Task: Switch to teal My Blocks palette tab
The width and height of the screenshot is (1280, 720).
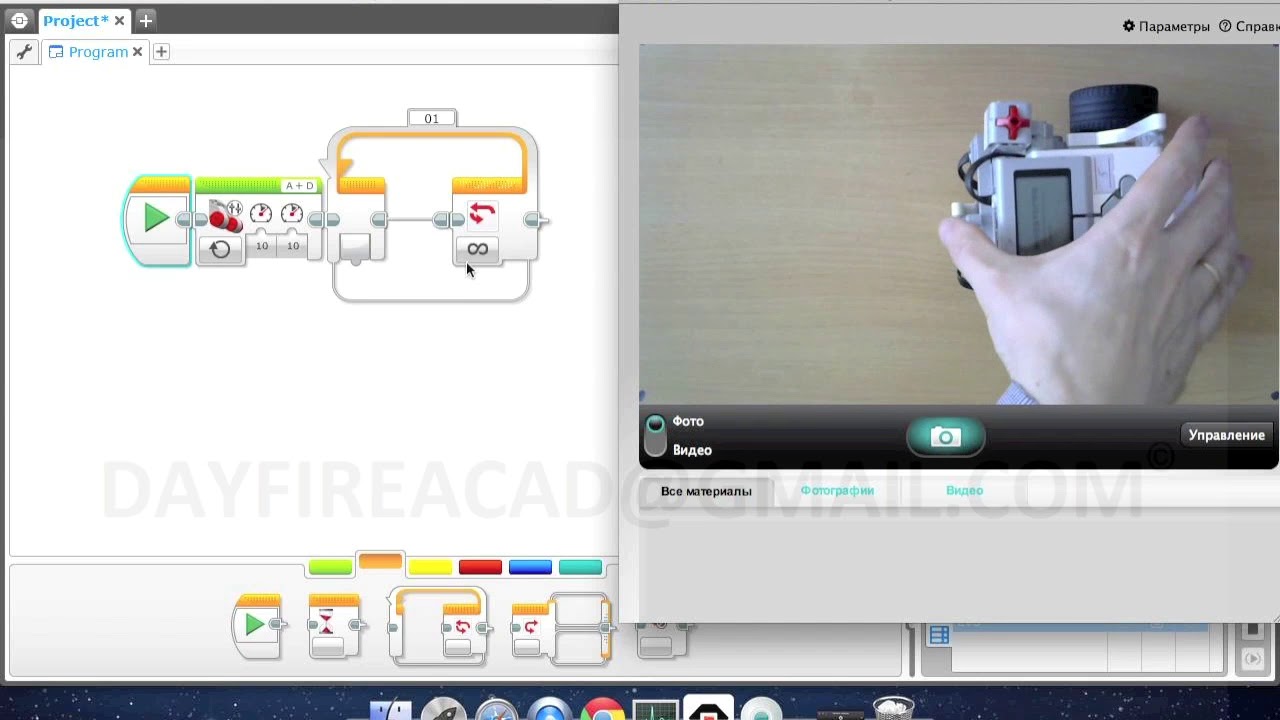Action: click(580, 567)
